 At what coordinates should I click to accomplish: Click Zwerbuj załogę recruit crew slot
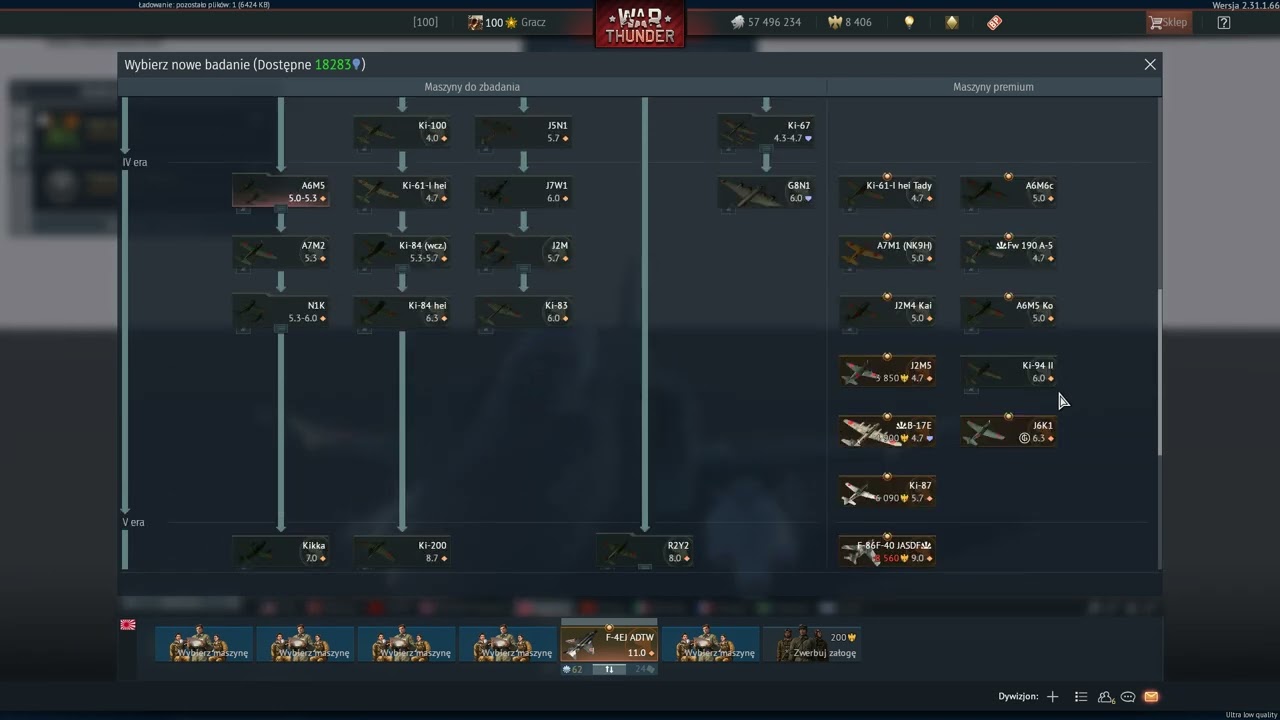[813, 644]
